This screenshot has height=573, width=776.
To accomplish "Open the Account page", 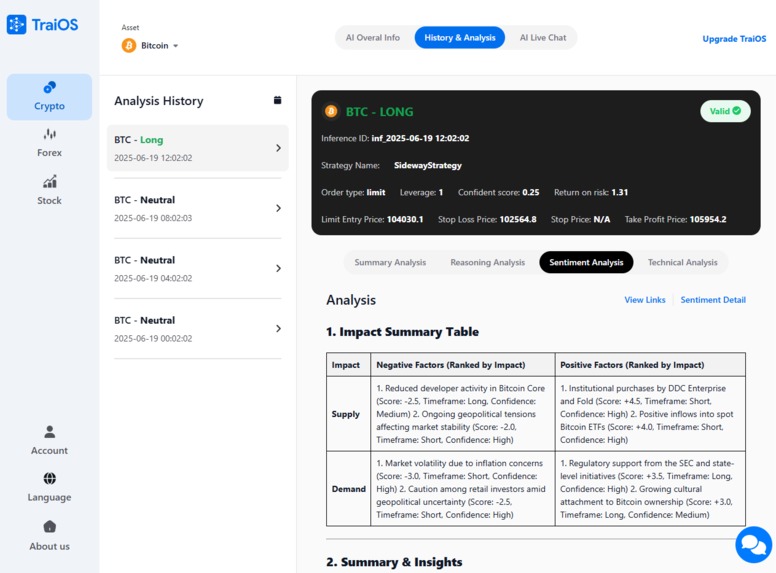I will tap(49, 440).
